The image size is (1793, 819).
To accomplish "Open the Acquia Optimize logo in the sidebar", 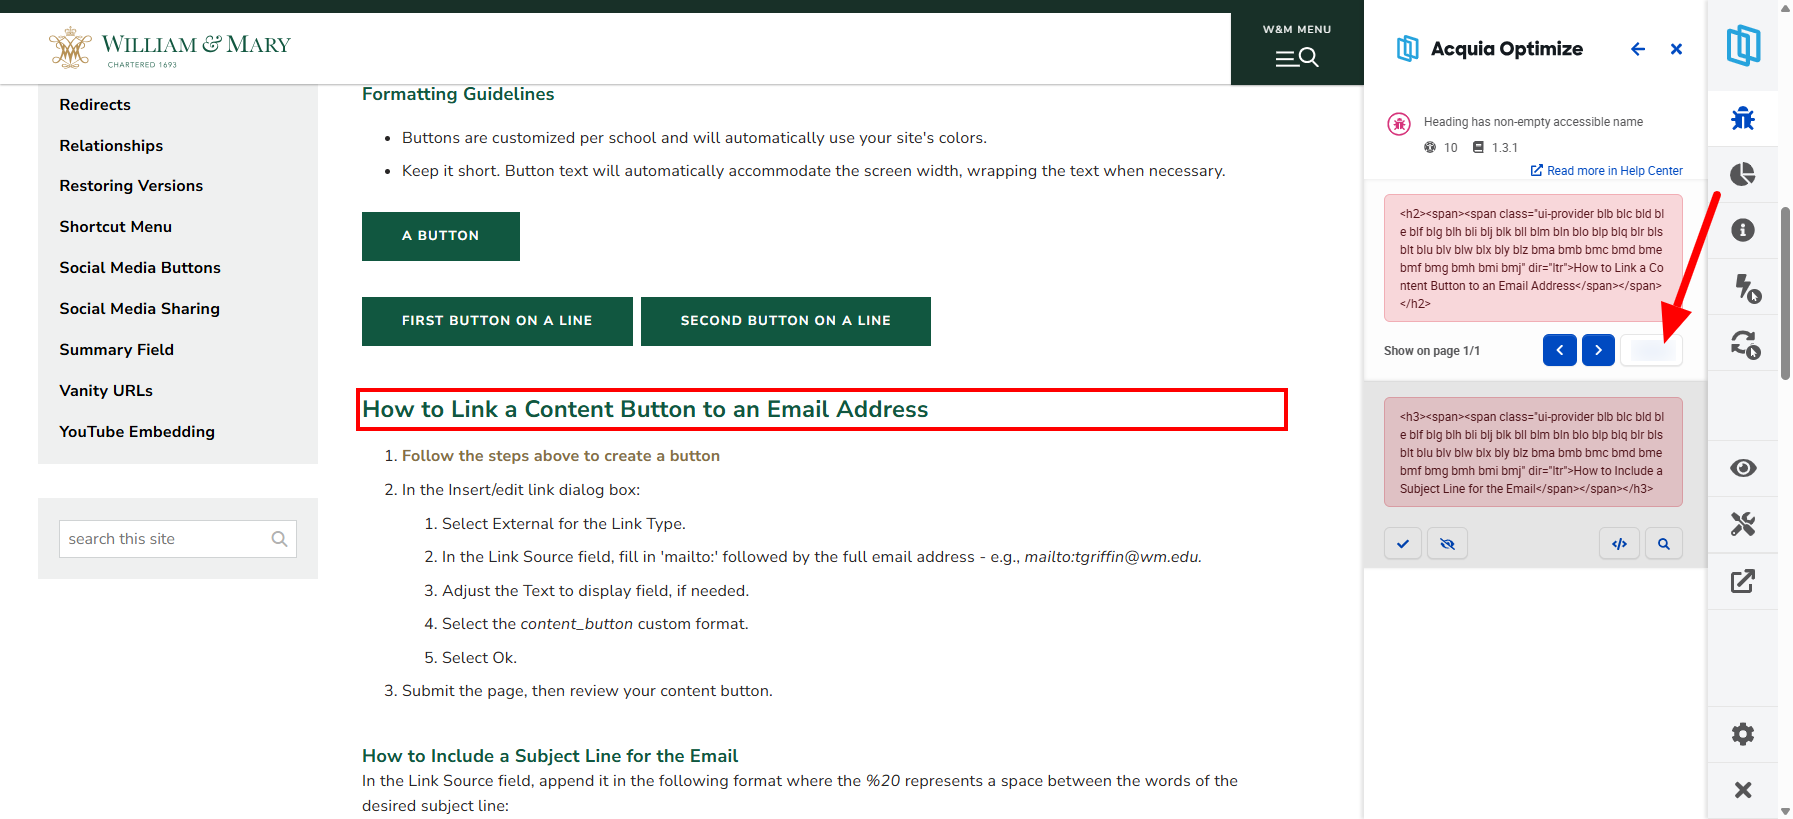I will pos(1743,45).
